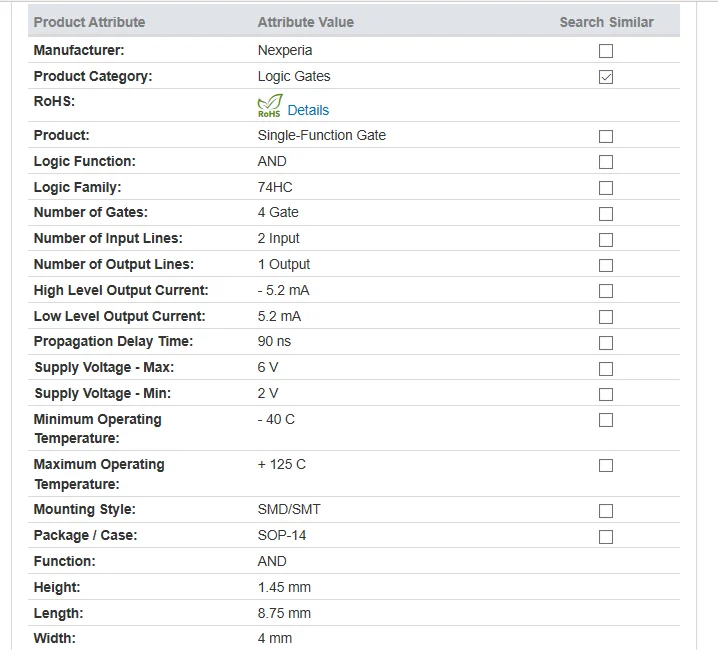718x650 pixels.
Task: Check the Propagation Delay Time checkbox
Action: click(x=605, y=343)
